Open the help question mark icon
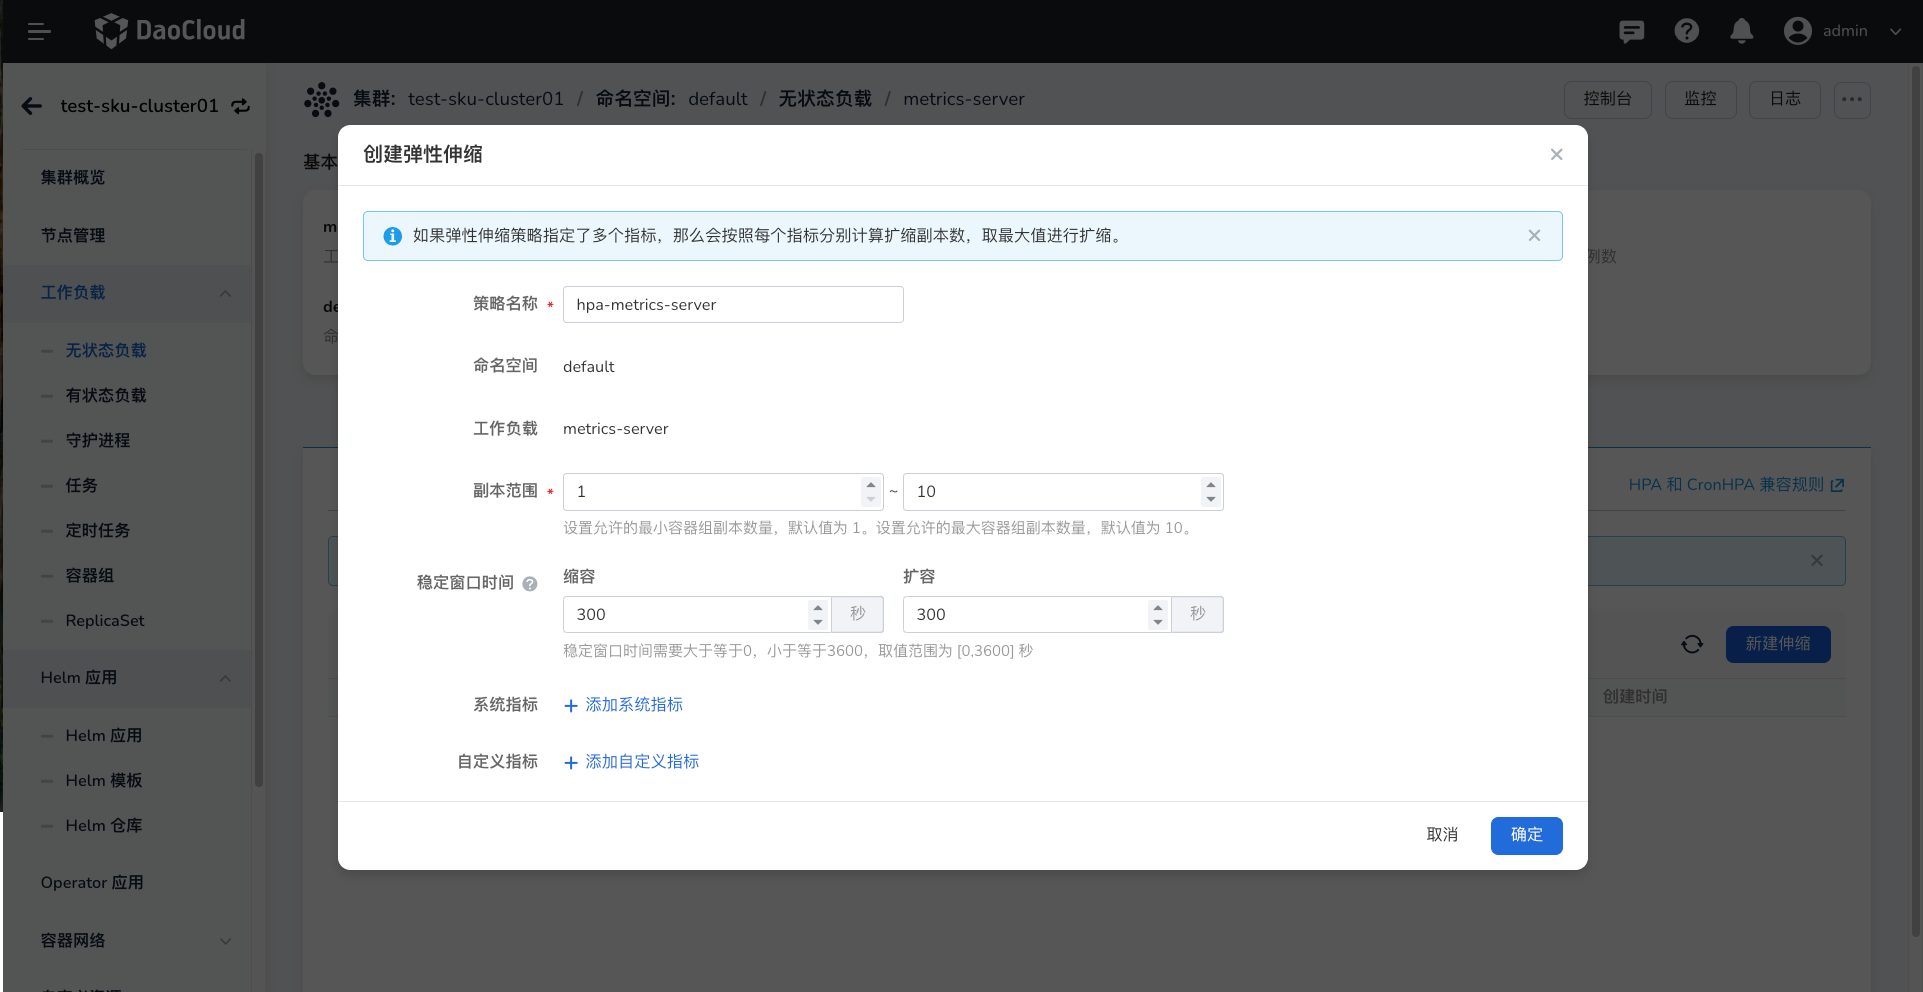The image size is (1923, 992). pyautogui.click(x=1686, y=32)
